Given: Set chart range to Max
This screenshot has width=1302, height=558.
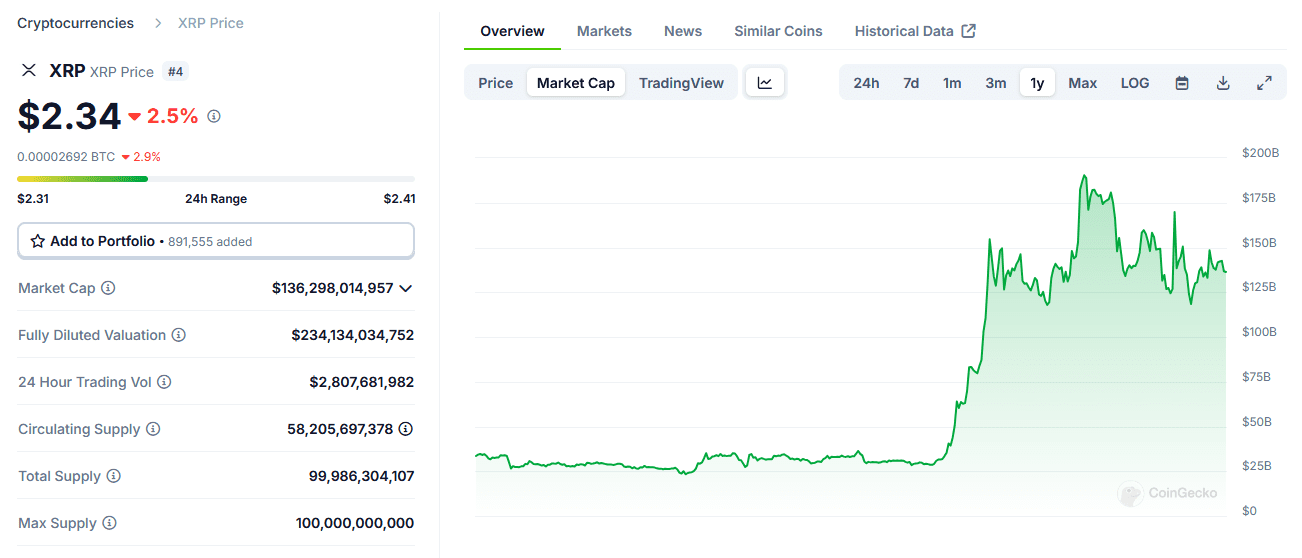Looking at the screenshot, I should 1083,83.
